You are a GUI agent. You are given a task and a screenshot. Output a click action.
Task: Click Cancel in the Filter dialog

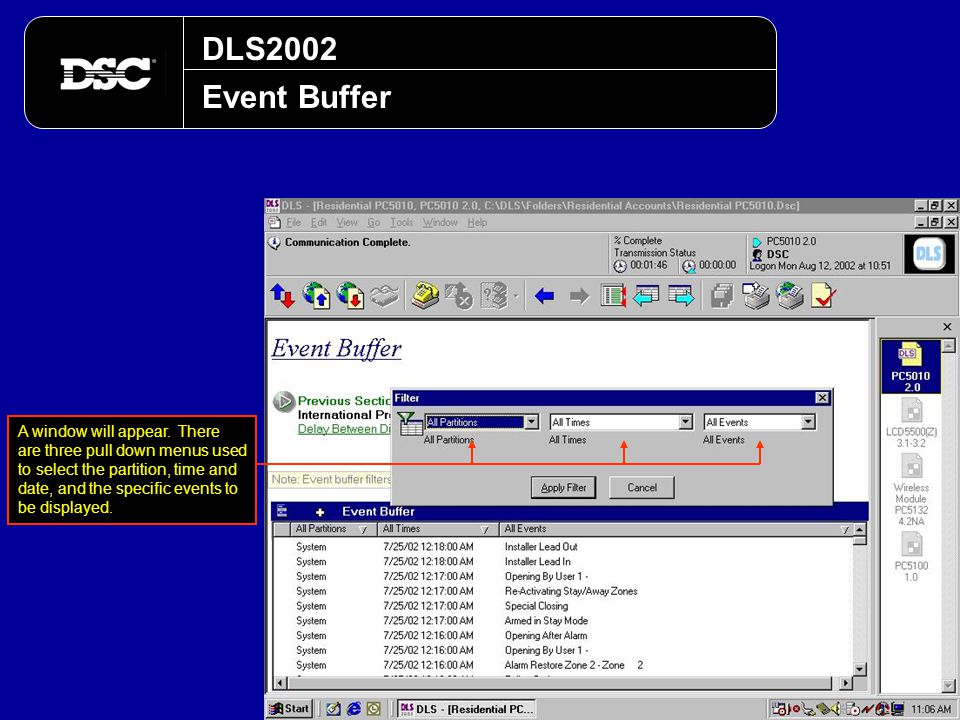coord(642,488)
